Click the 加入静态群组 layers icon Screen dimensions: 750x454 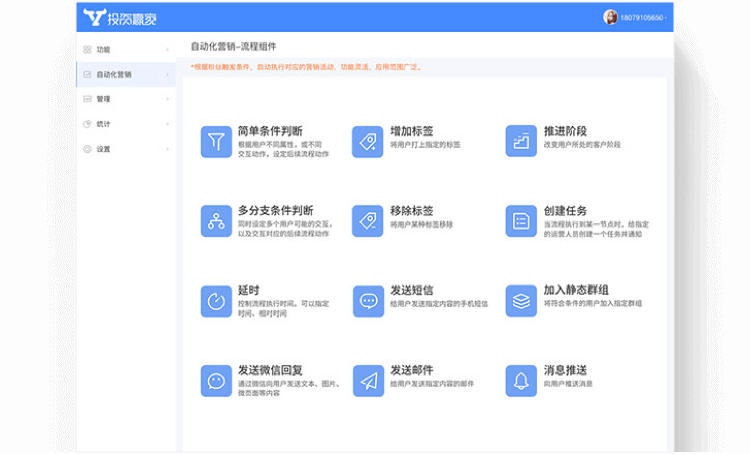pyautogui.click(x=521, y=300)
